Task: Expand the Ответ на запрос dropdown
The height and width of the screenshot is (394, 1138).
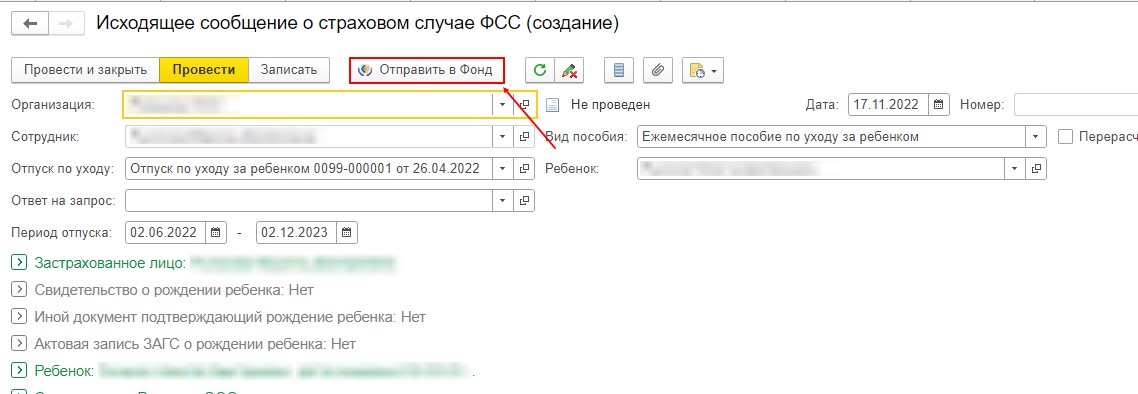Action: (502, 200)
